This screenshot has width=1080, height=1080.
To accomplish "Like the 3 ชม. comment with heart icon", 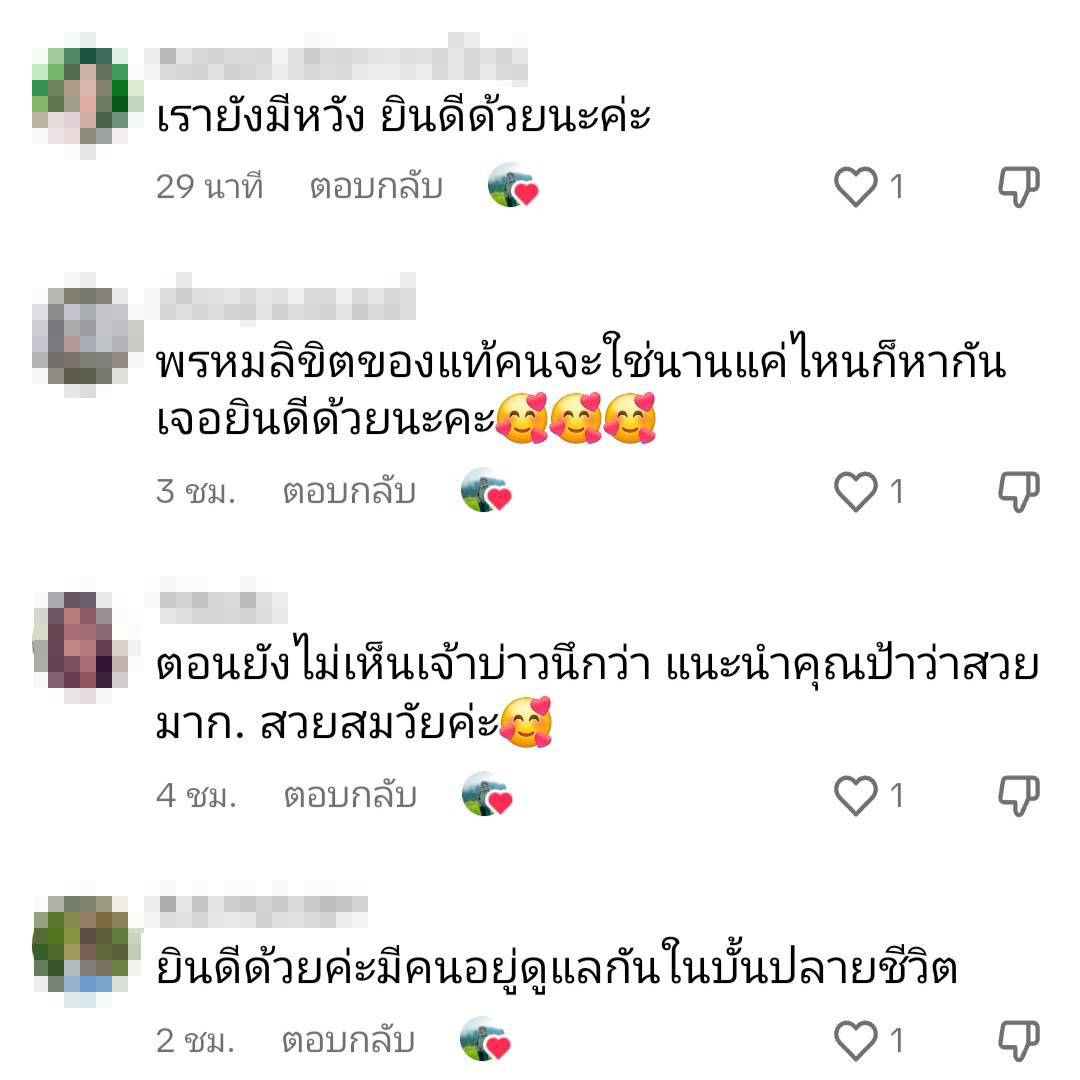I will [x=855, y=492].
